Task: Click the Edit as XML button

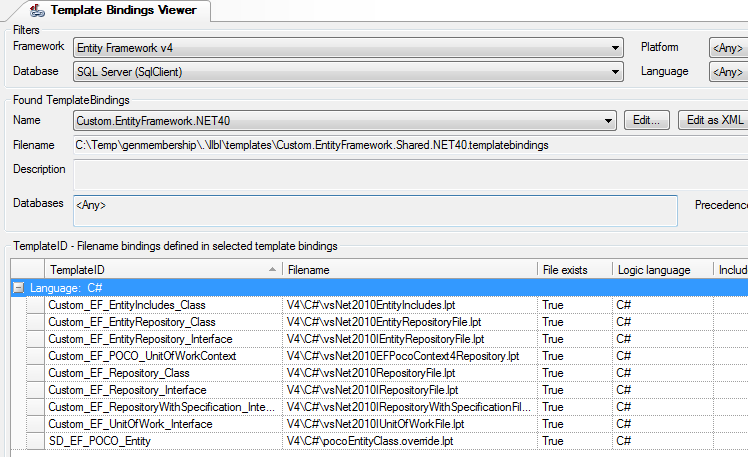Action: pos(713,121)
